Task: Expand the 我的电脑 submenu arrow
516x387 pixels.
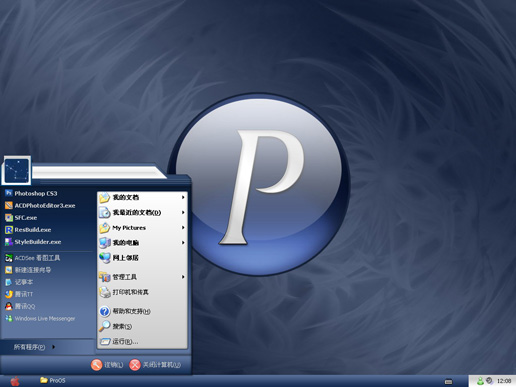Action: (x=183, y=243)
